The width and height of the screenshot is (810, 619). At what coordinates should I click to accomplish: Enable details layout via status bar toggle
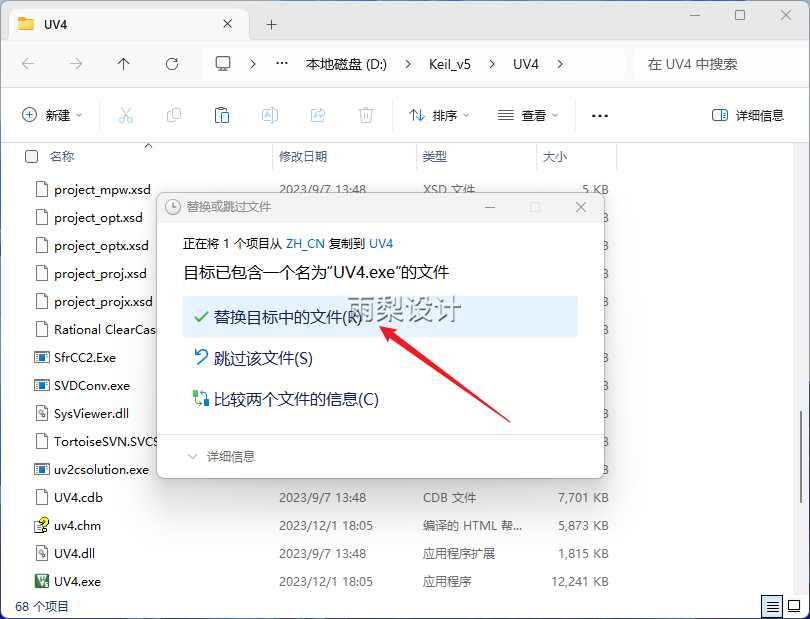tap(771, 606)
